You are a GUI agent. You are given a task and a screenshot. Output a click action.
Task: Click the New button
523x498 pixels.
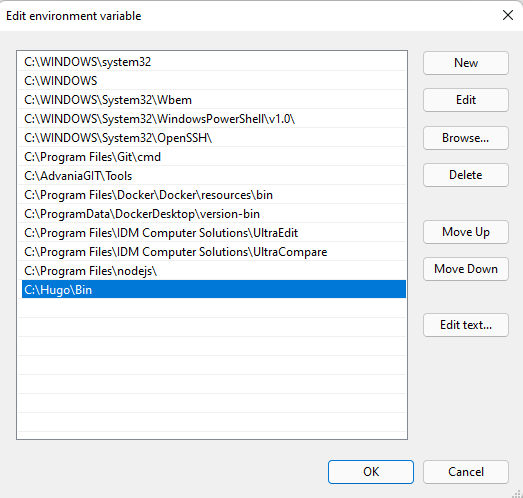click(466, 63)
